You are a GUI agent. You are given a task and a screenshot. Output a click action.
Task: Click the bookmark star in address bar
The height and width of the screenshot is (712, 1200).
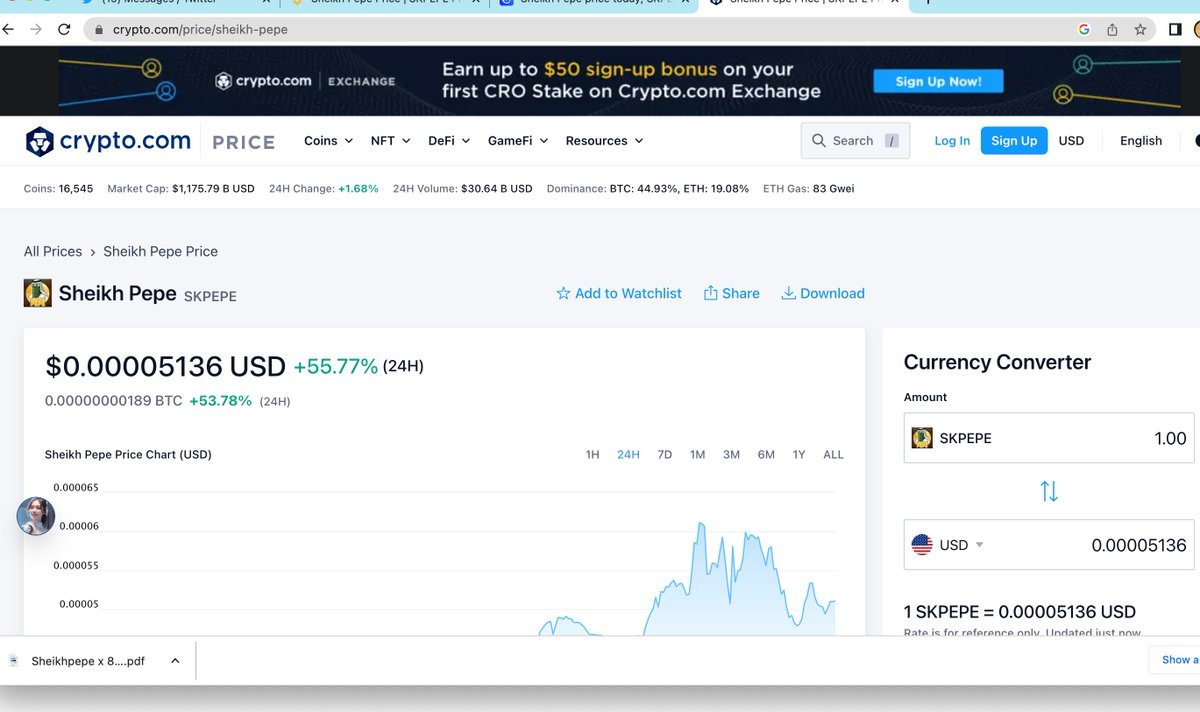pos(1140,30)
